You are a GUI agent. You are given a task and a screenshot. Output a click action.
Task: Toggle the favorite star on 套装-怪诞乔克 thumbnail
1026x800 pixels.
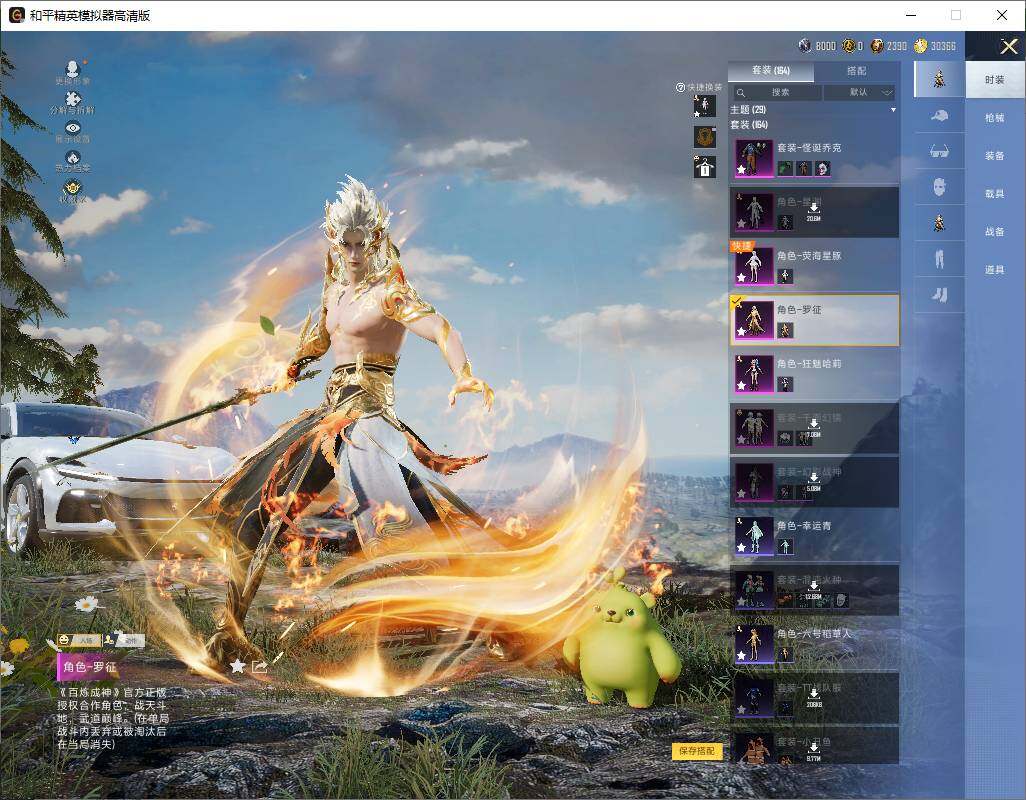click(x=741, y=169)
